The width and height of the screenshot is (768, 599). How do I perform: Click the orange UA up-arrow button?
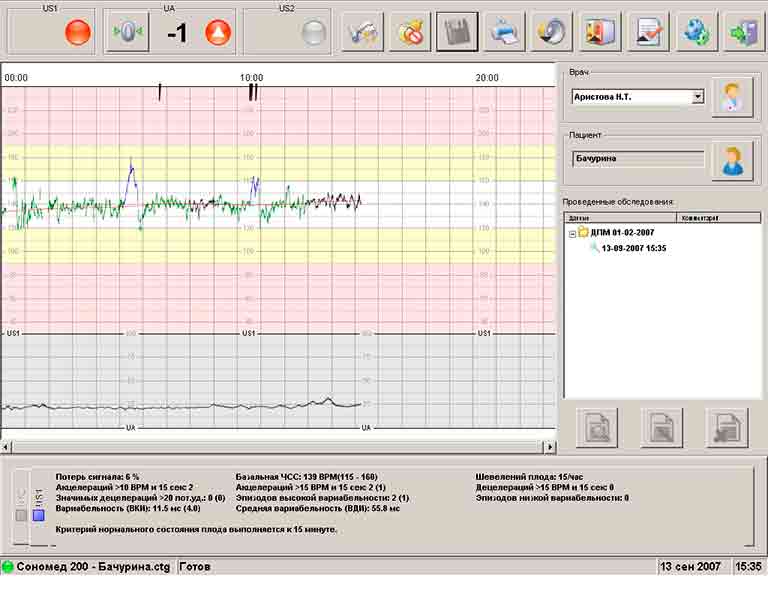coord(217,33)
